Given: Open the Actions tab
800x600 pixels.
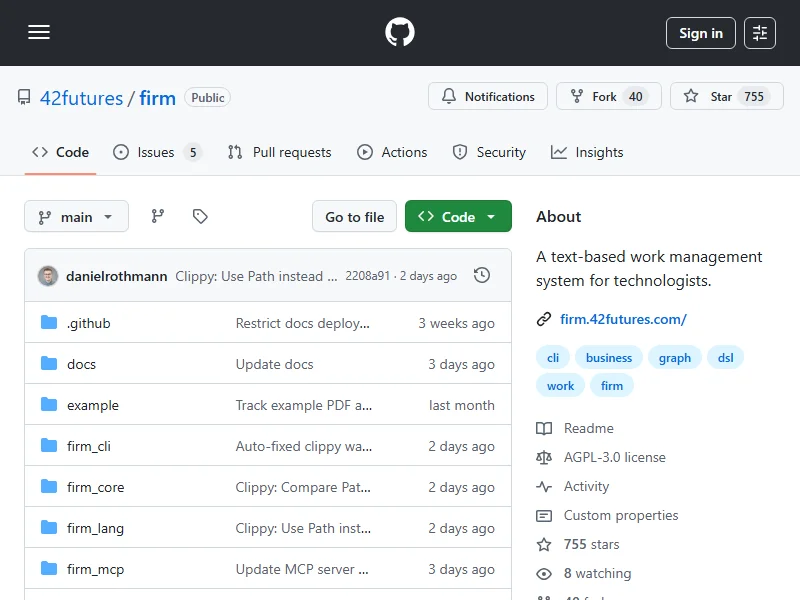Looking at the screenshot, I should pyautogui.click(x=393, y=152).
